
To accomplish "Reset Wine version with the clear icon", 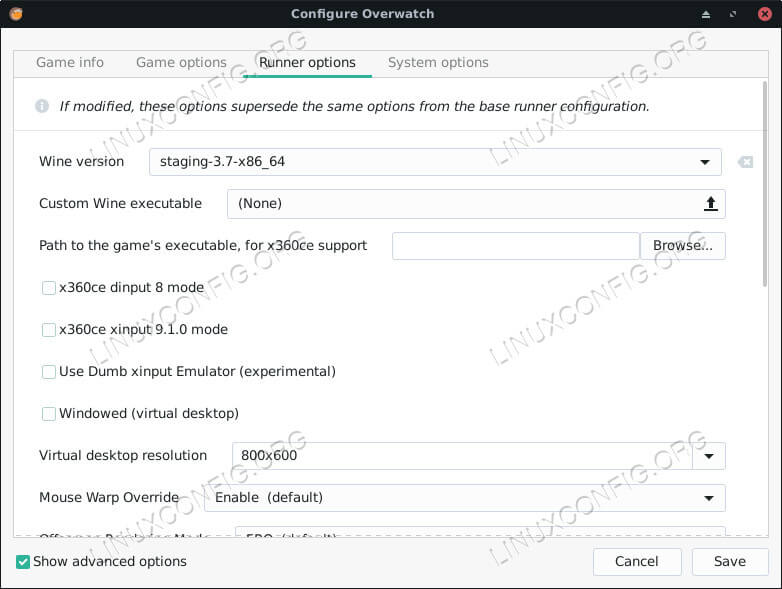I will point(745,162).
